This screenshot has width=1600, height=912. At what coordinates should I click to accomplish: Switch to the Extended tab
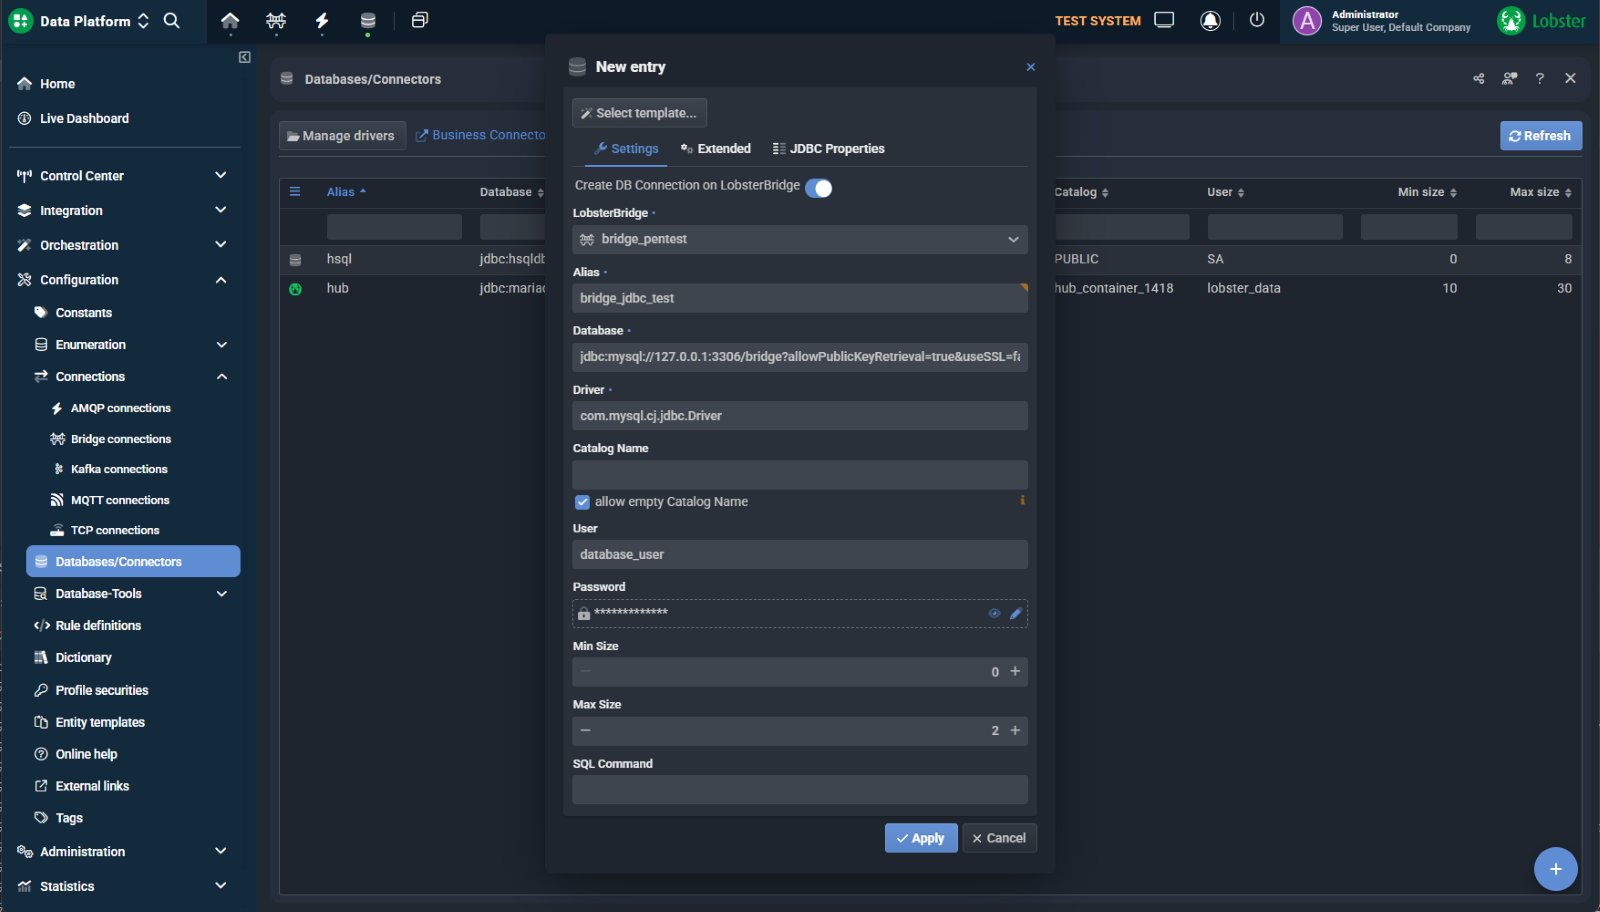click(716, 149)
